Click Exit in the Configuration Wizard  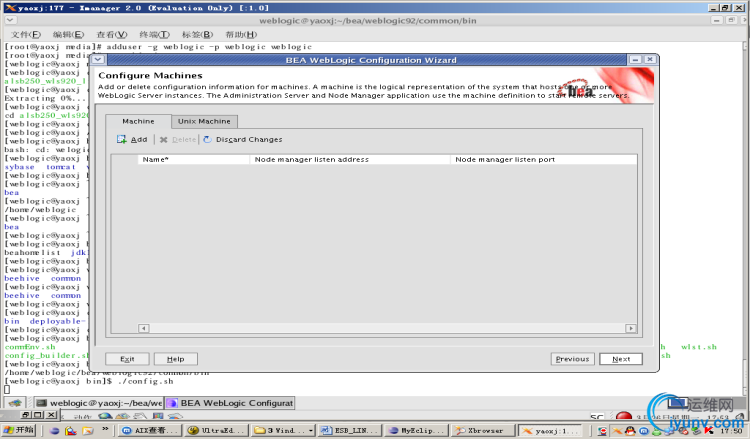(x=127, y=359)
